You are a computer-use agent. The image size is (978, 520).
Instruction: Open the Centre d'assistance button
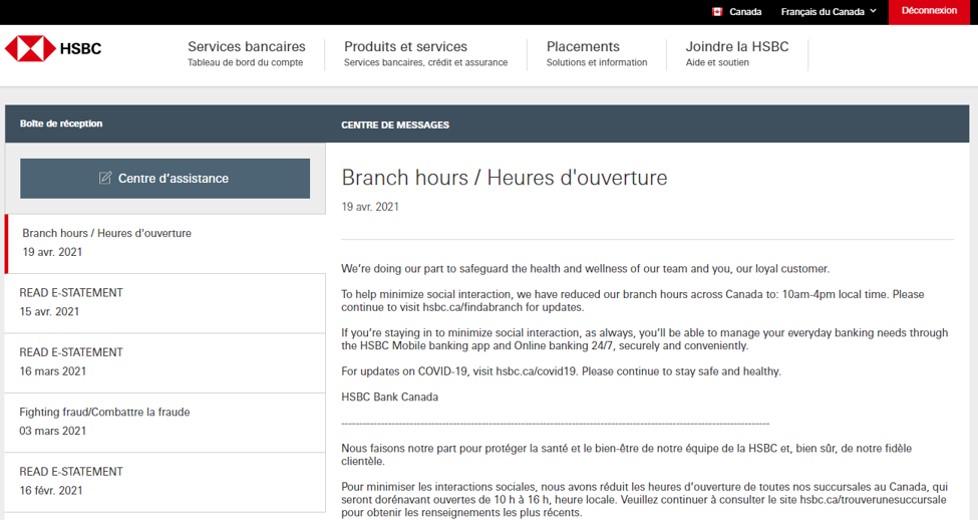[165, 178]
